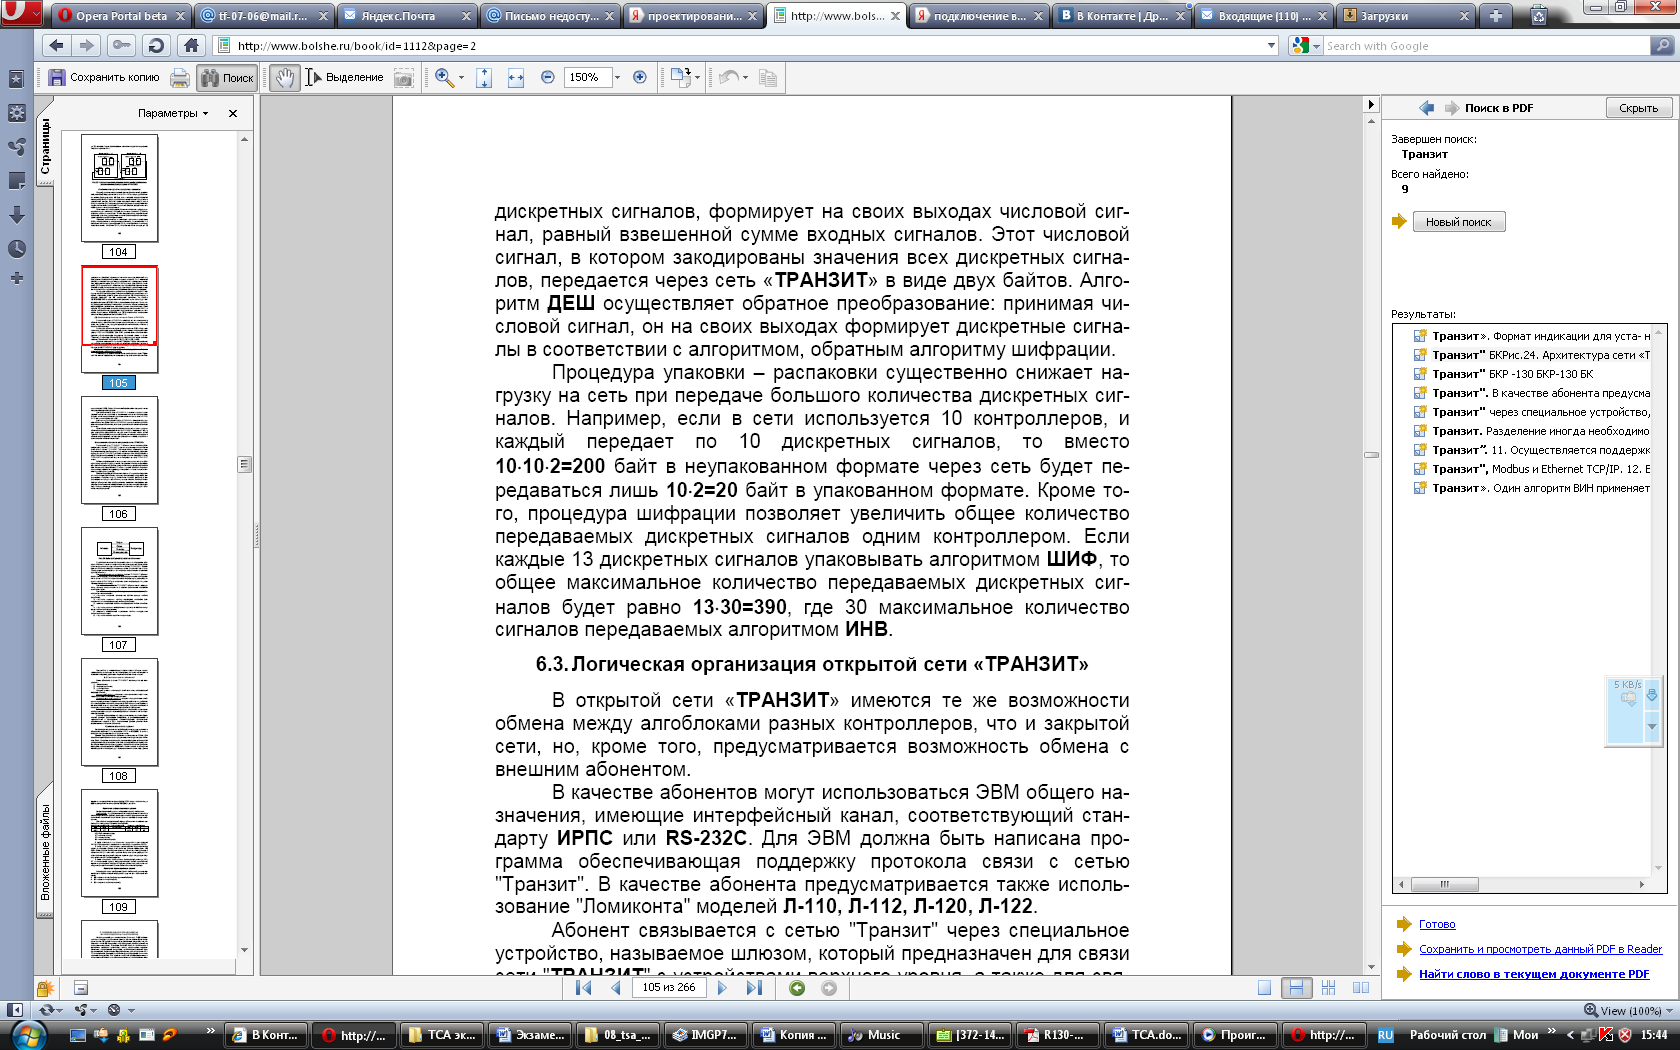Click the zoom out minus button

(547, 77)
